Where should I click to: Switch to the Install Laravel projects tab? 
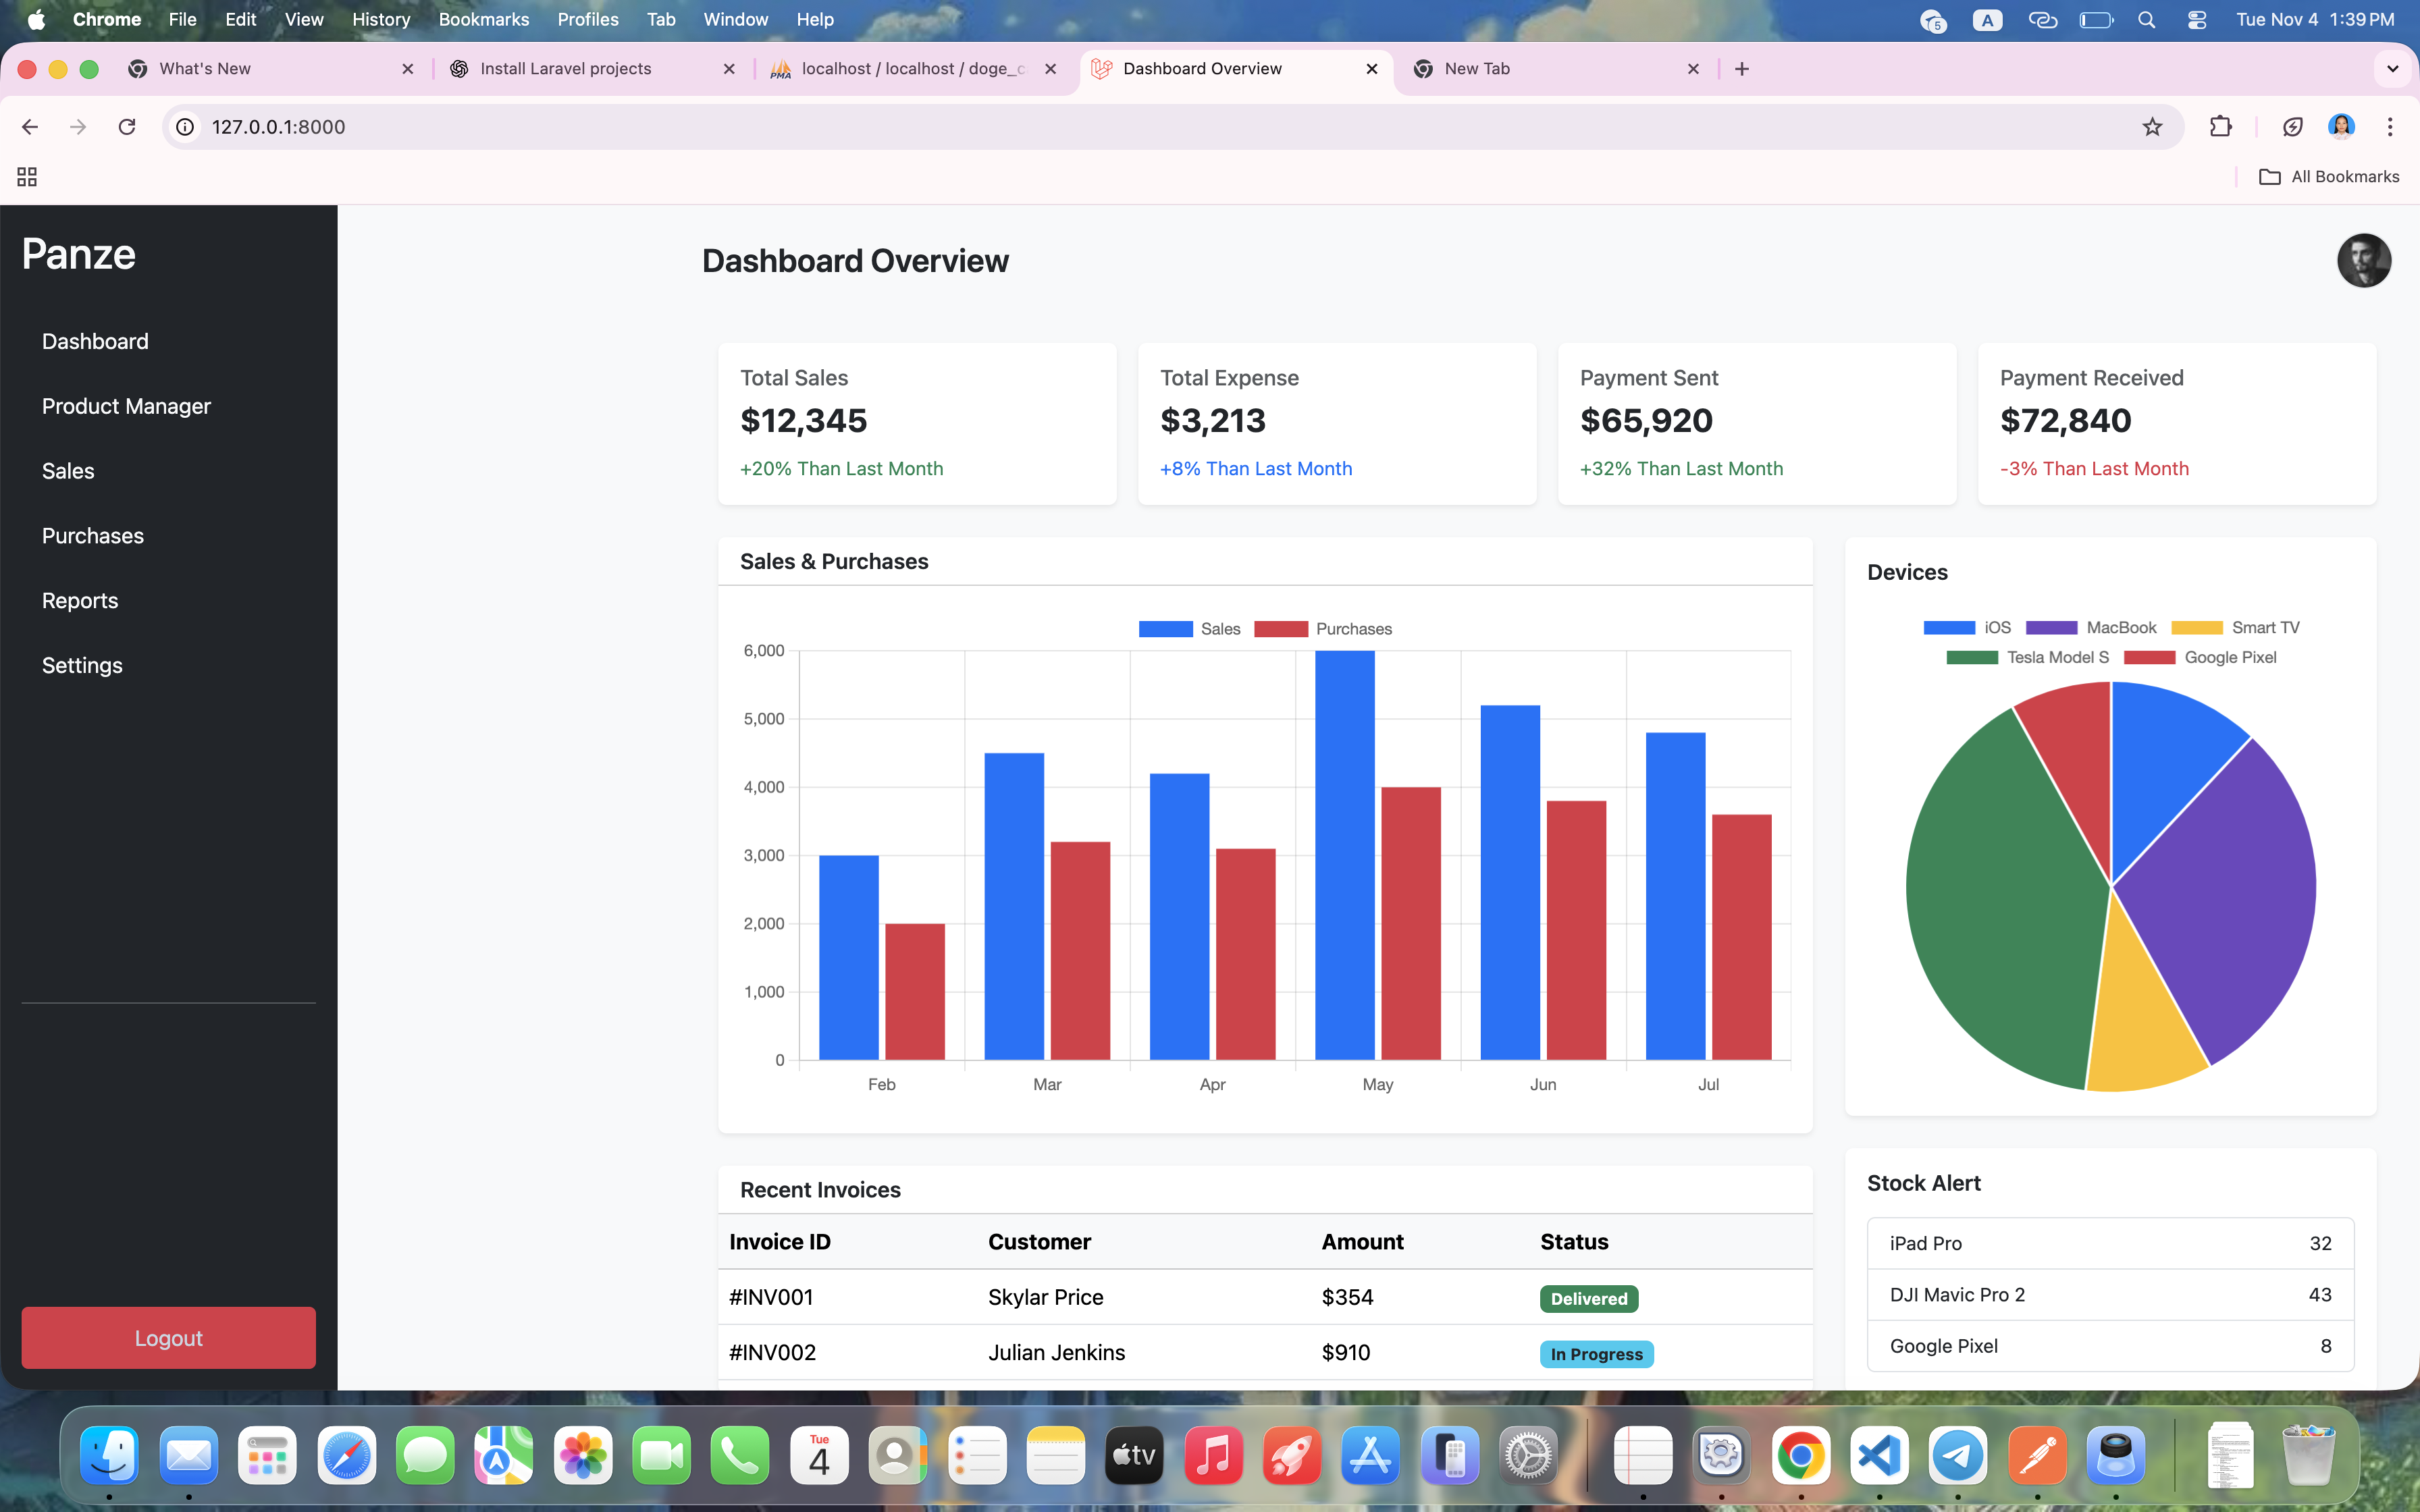pyautogui.click(x=566, y=69)
